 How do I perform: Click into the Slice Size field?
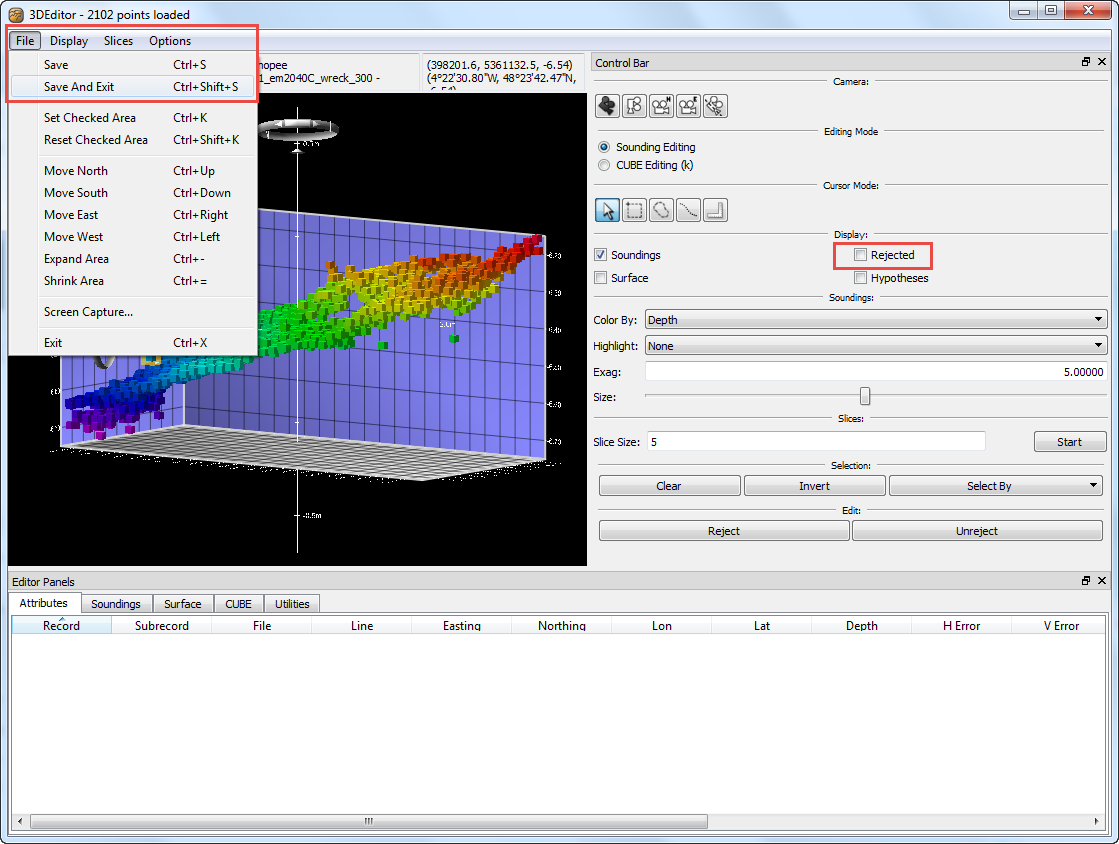tap(815, 442)
